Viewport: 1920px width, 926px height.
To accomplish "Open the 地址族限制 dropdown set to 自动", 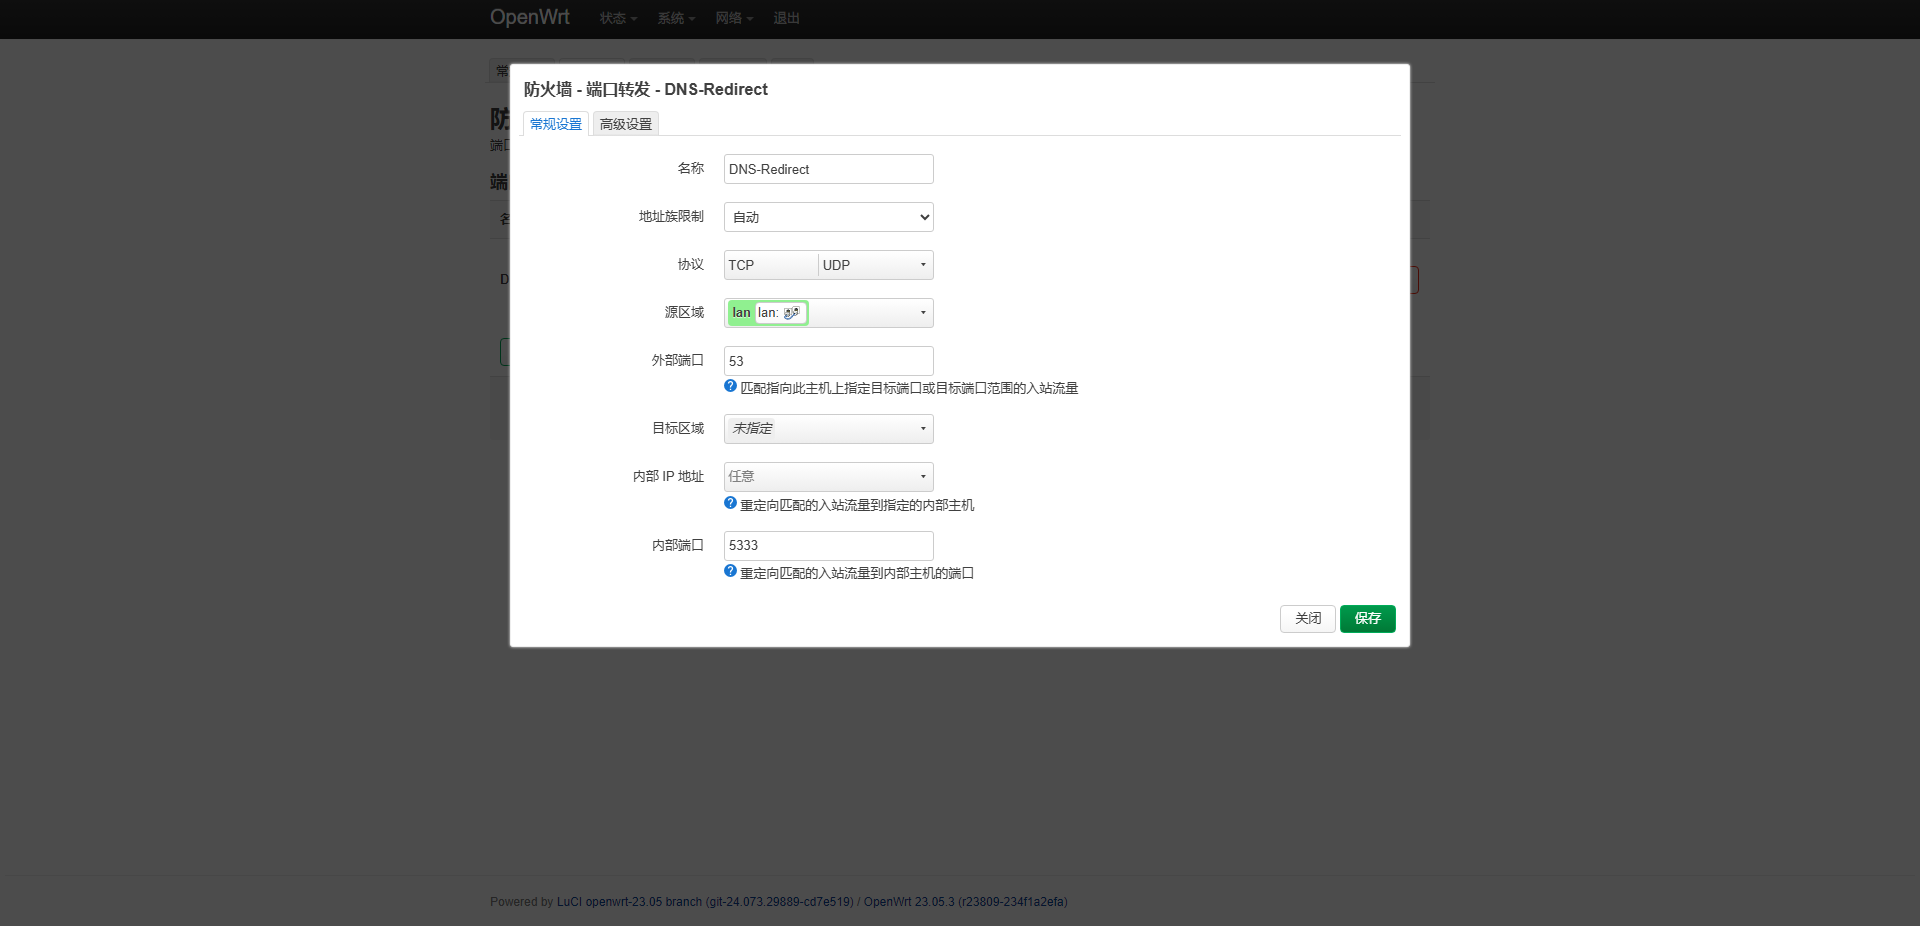I will 828,217.
